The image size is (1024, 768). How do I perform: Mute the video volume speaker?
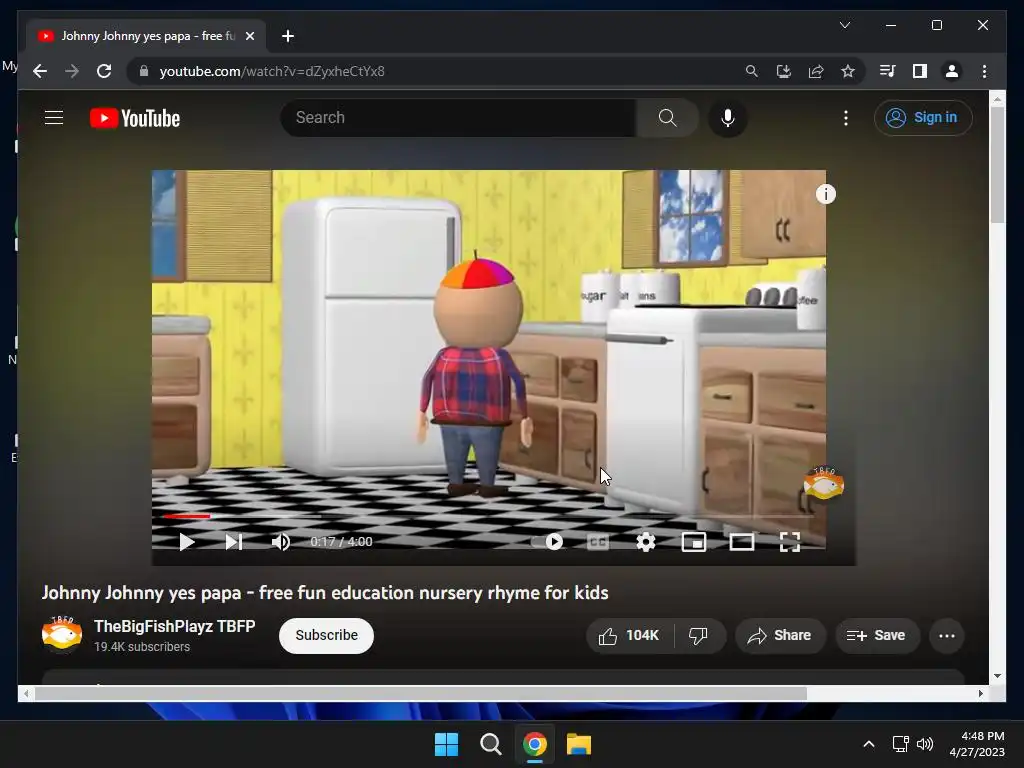click(x=281, y=542)
